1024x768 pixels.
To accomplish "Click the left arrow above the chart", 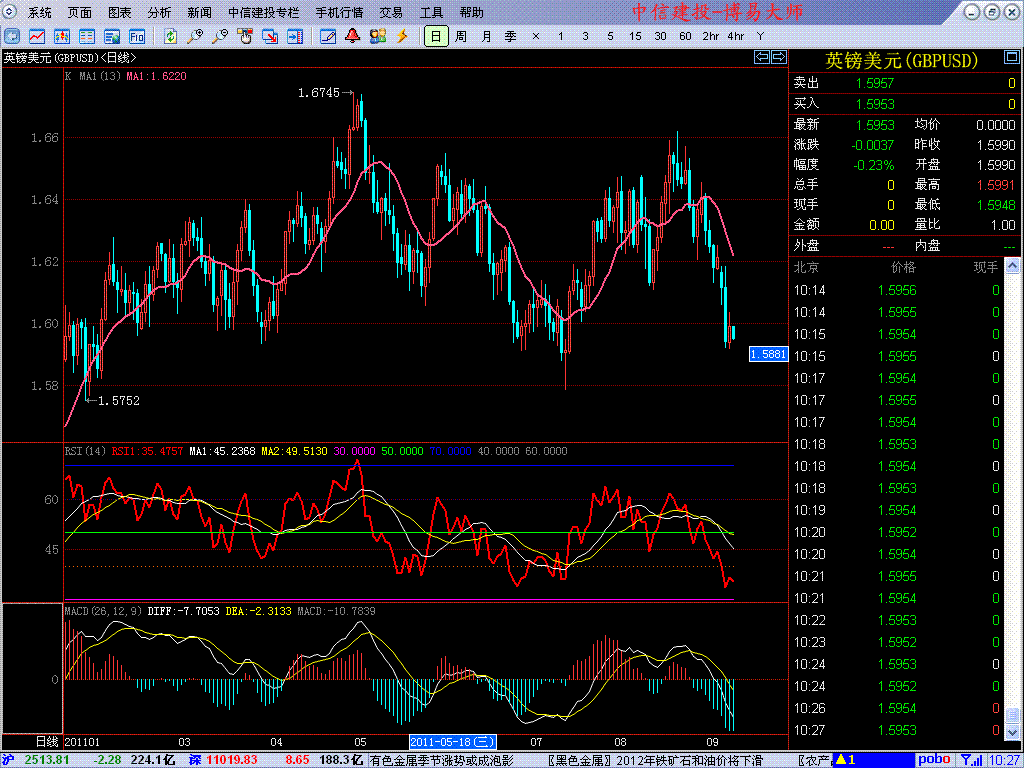I will coord(761,57).
